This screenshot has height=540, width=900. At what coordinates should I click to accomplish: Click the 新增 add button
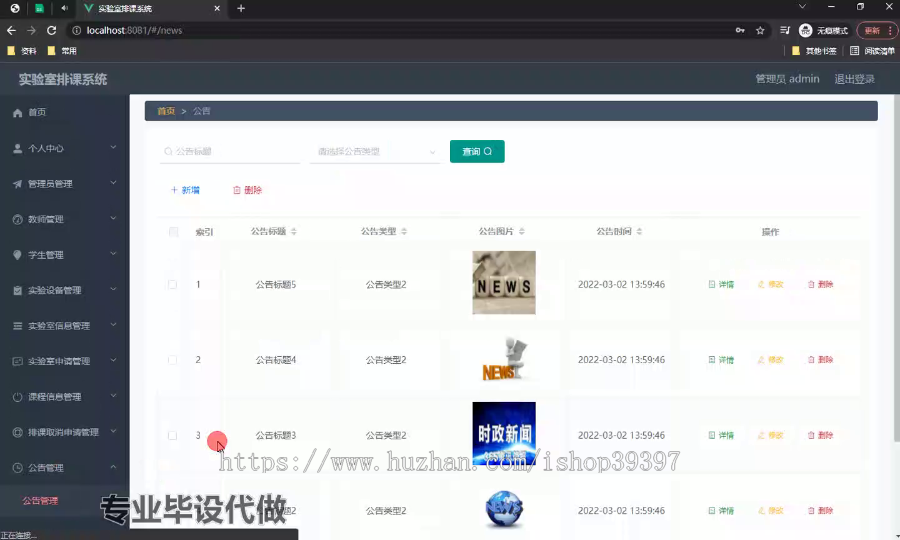tap(185, 190)
